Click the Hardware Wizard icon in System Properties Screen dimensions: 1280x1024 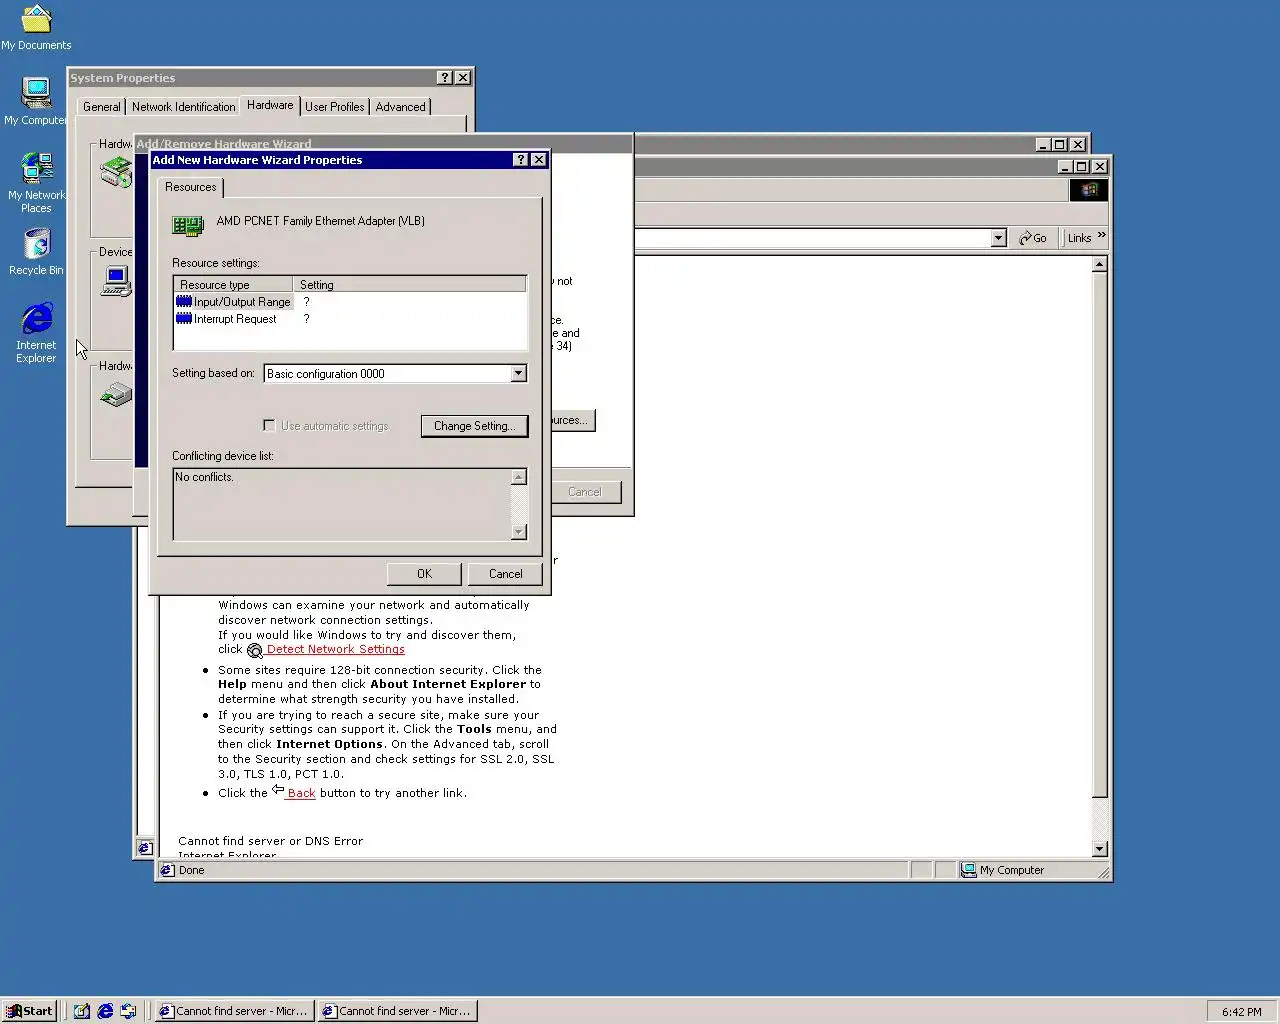pyautogui.click(x=116, y=173)
